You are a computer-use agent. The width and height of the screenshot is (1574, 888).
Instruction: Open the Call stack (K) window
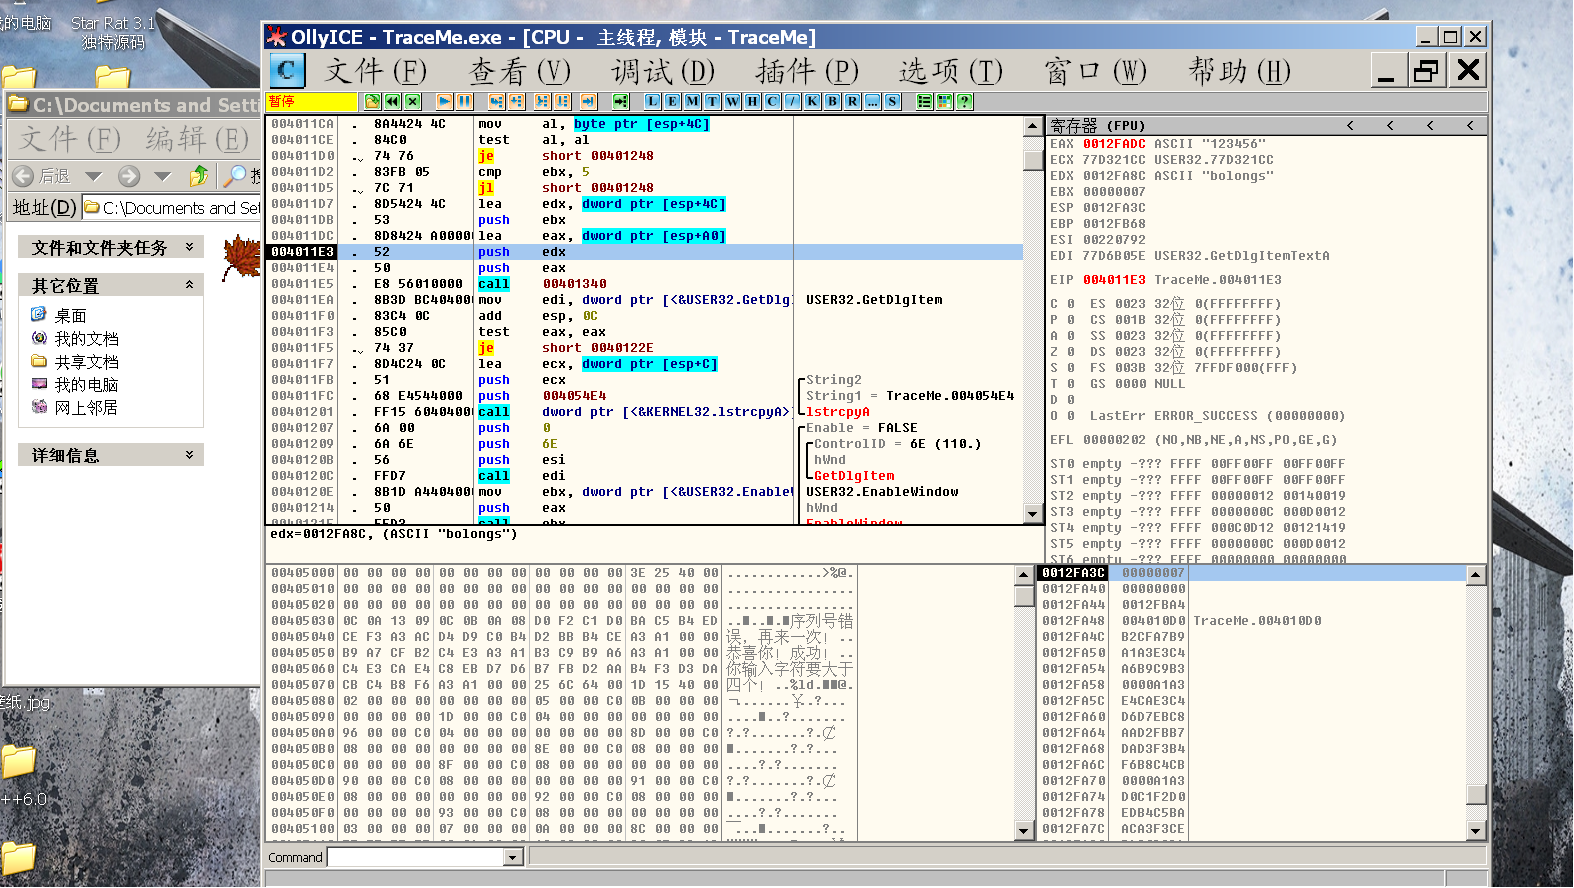click(812, 101)
